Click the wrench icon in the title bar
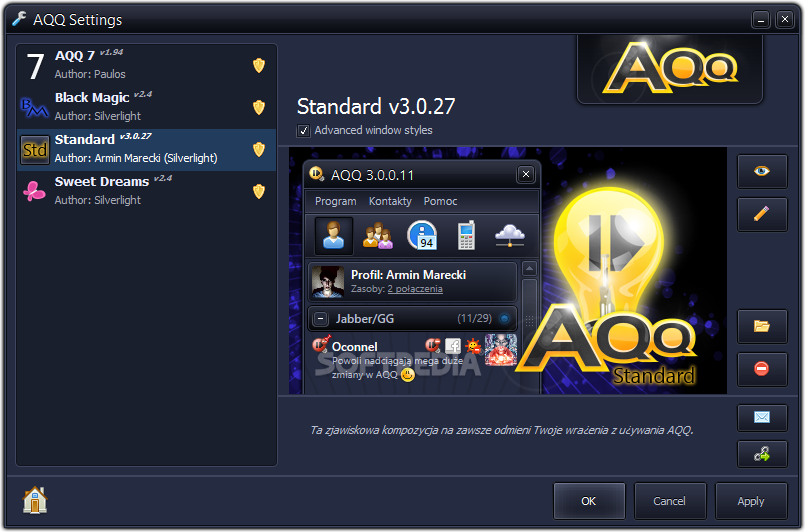The image size is (805, 532). [x=20, y=19]
